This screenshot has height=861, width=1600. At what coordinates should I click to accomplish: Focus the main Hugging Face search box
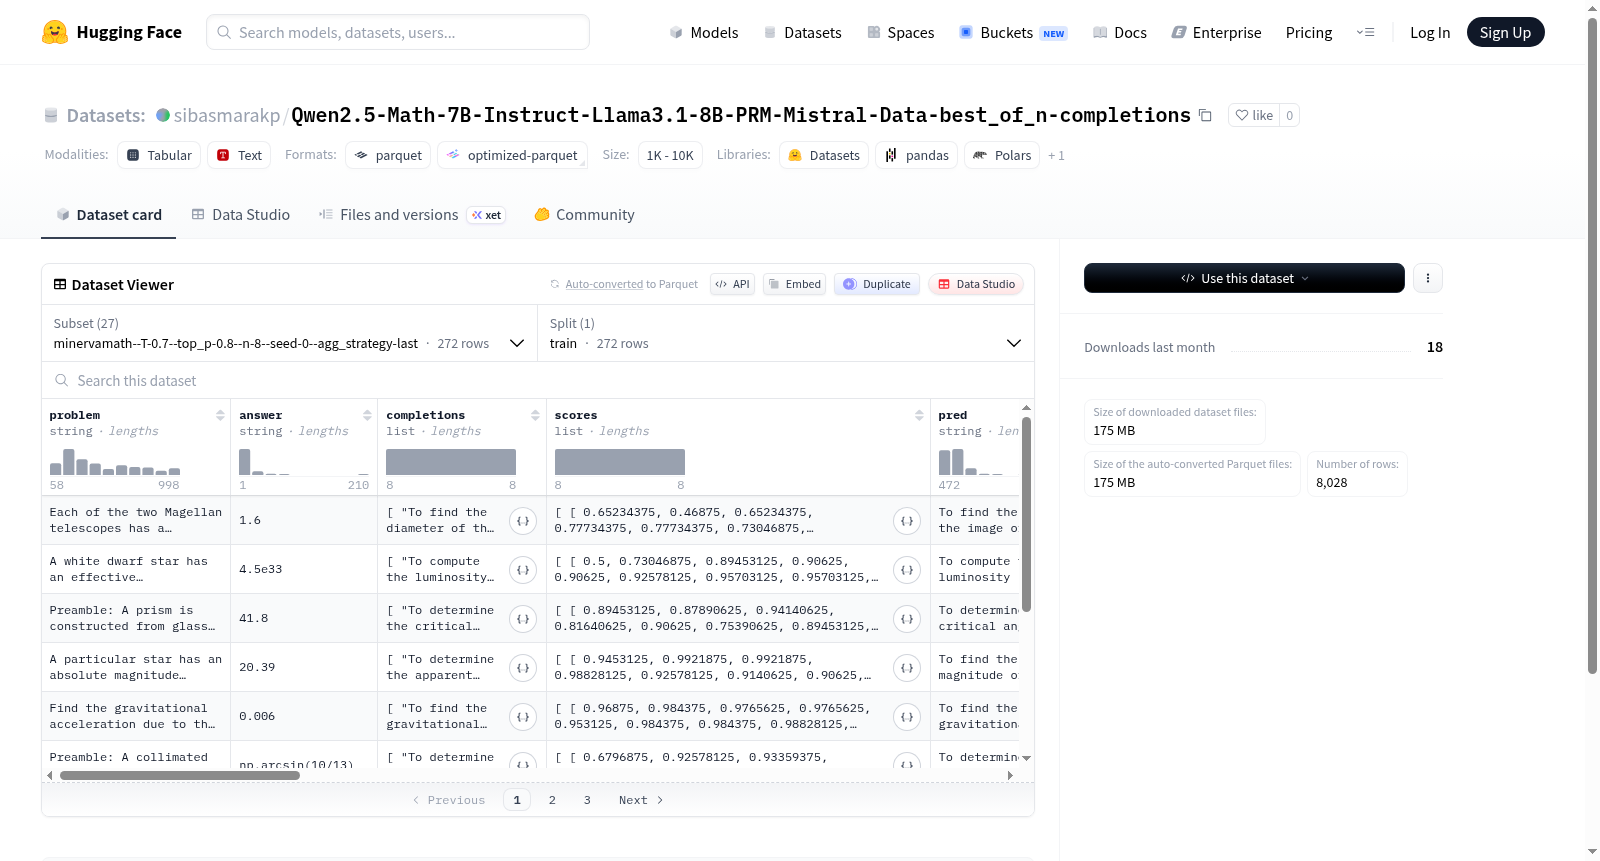[x=398, y=32]
